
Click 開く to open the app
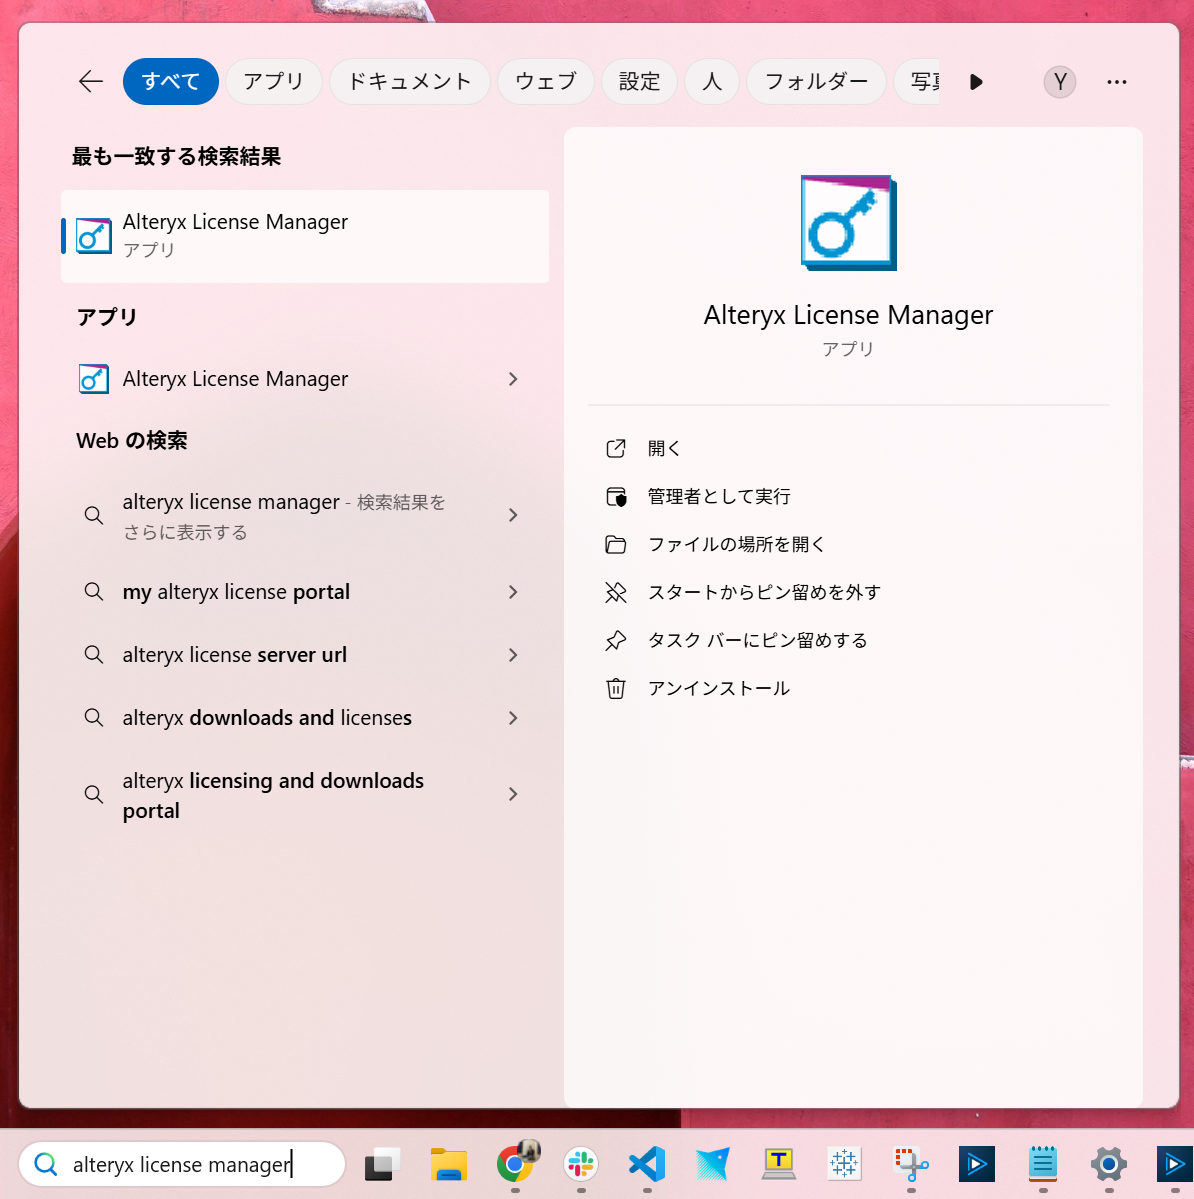[664, 449]
